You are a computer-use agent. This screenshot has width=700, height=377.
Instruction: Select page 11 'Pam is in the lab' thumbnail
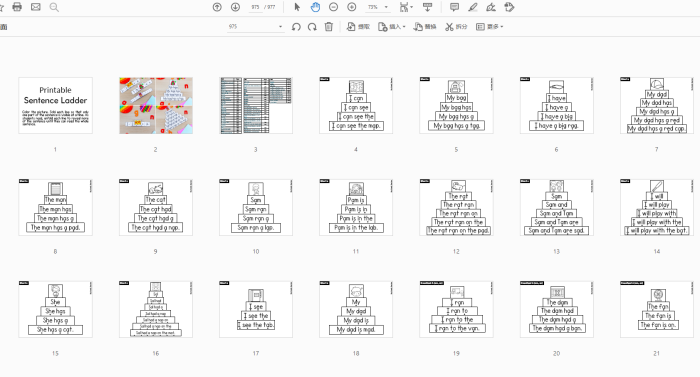(356, 207)
